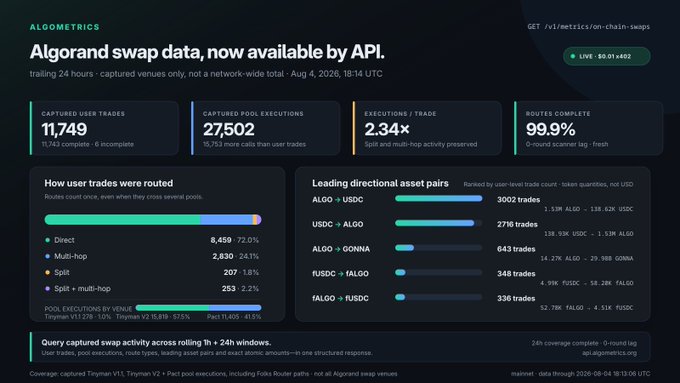
Task: Click the arrow between fUSDC and fALGO
Action: click(341, 274)
